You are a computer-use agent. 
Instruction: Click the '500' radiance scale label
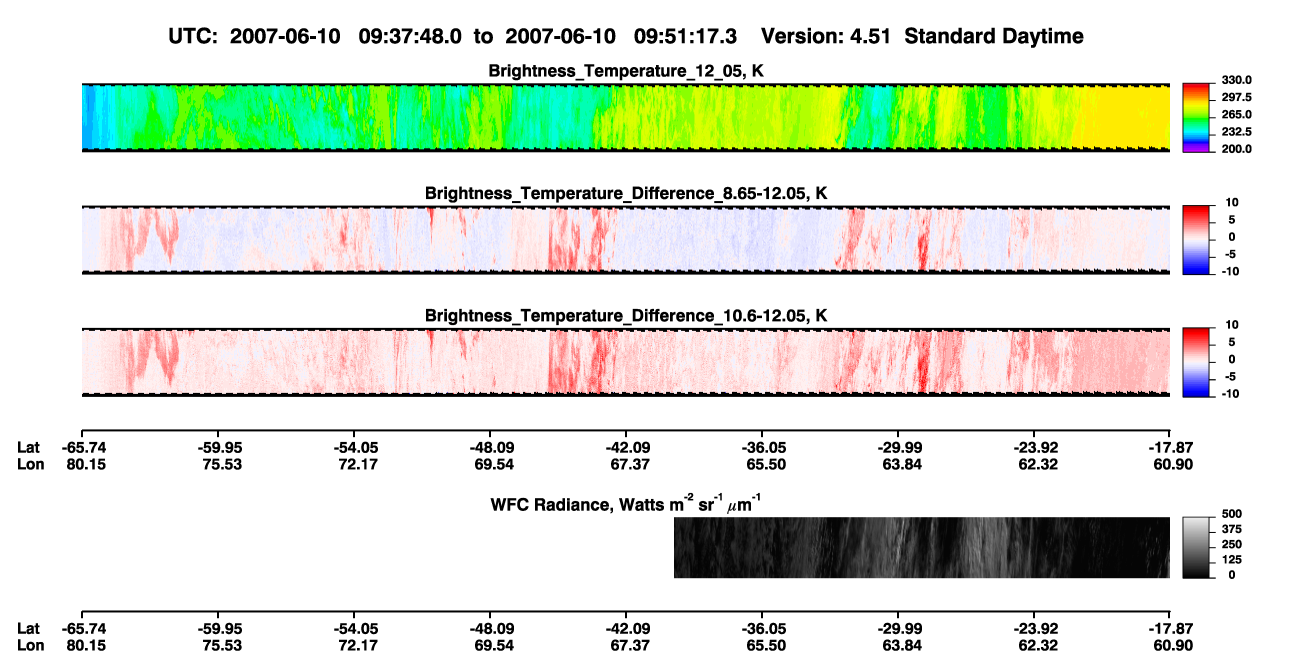1232,514
